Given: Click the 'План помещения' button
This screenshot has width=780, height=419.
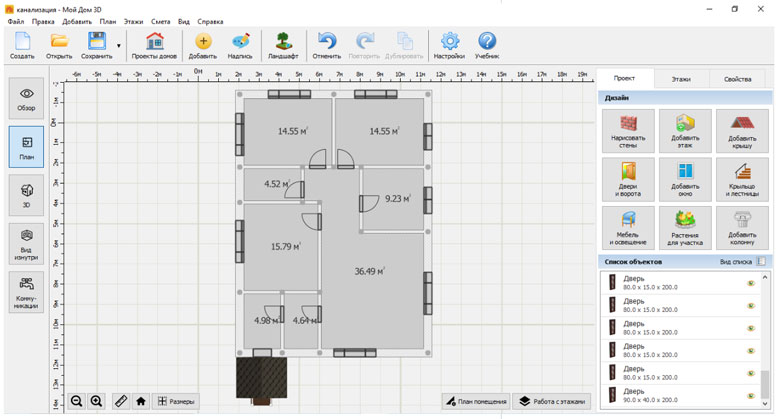Looking at the screenshot, I should (476, 401).
